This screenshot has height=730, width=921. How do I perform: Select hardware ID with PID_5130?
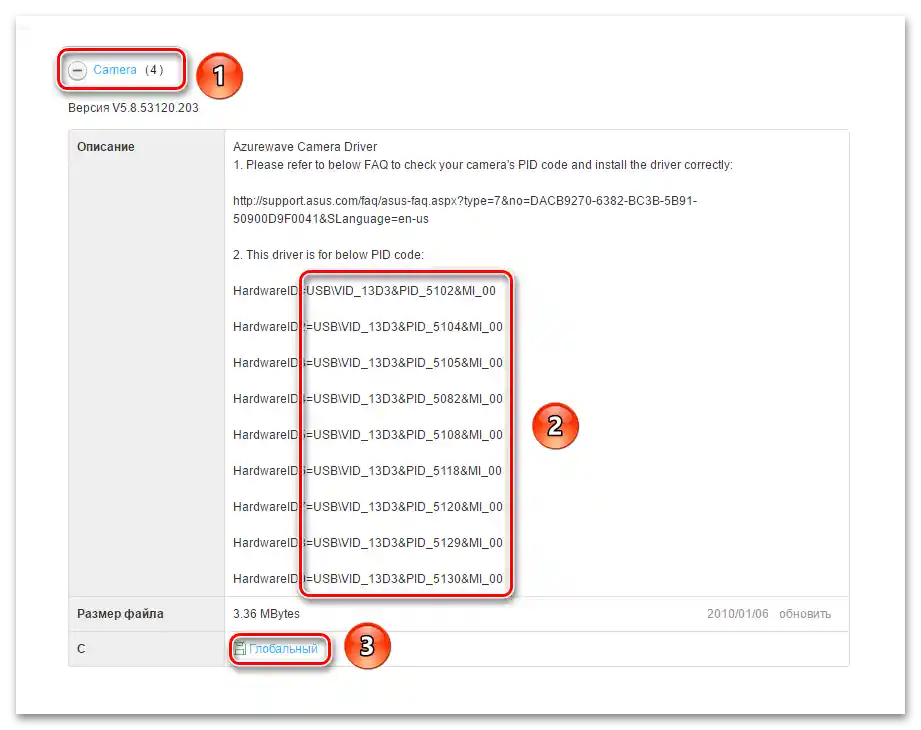click(368, 579)
